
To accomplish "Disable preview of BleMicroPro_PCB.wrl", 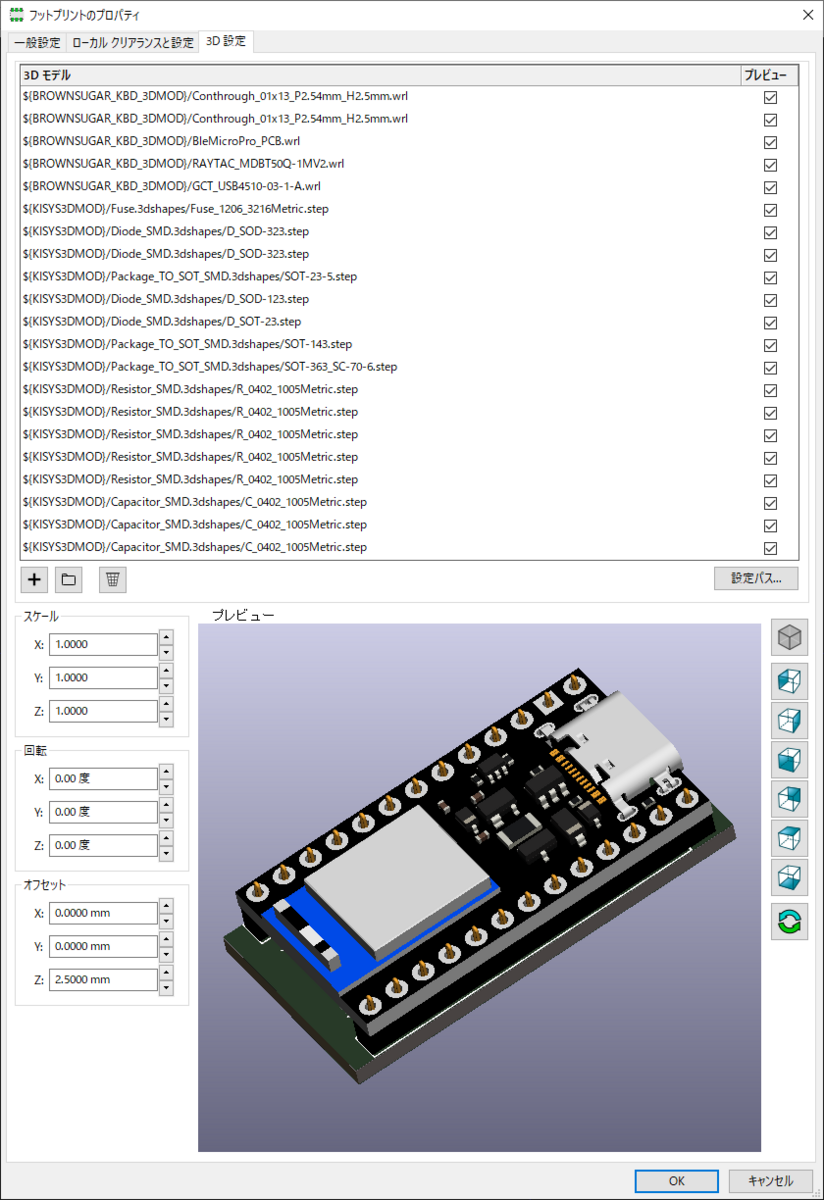I will [x=770, y=142].
